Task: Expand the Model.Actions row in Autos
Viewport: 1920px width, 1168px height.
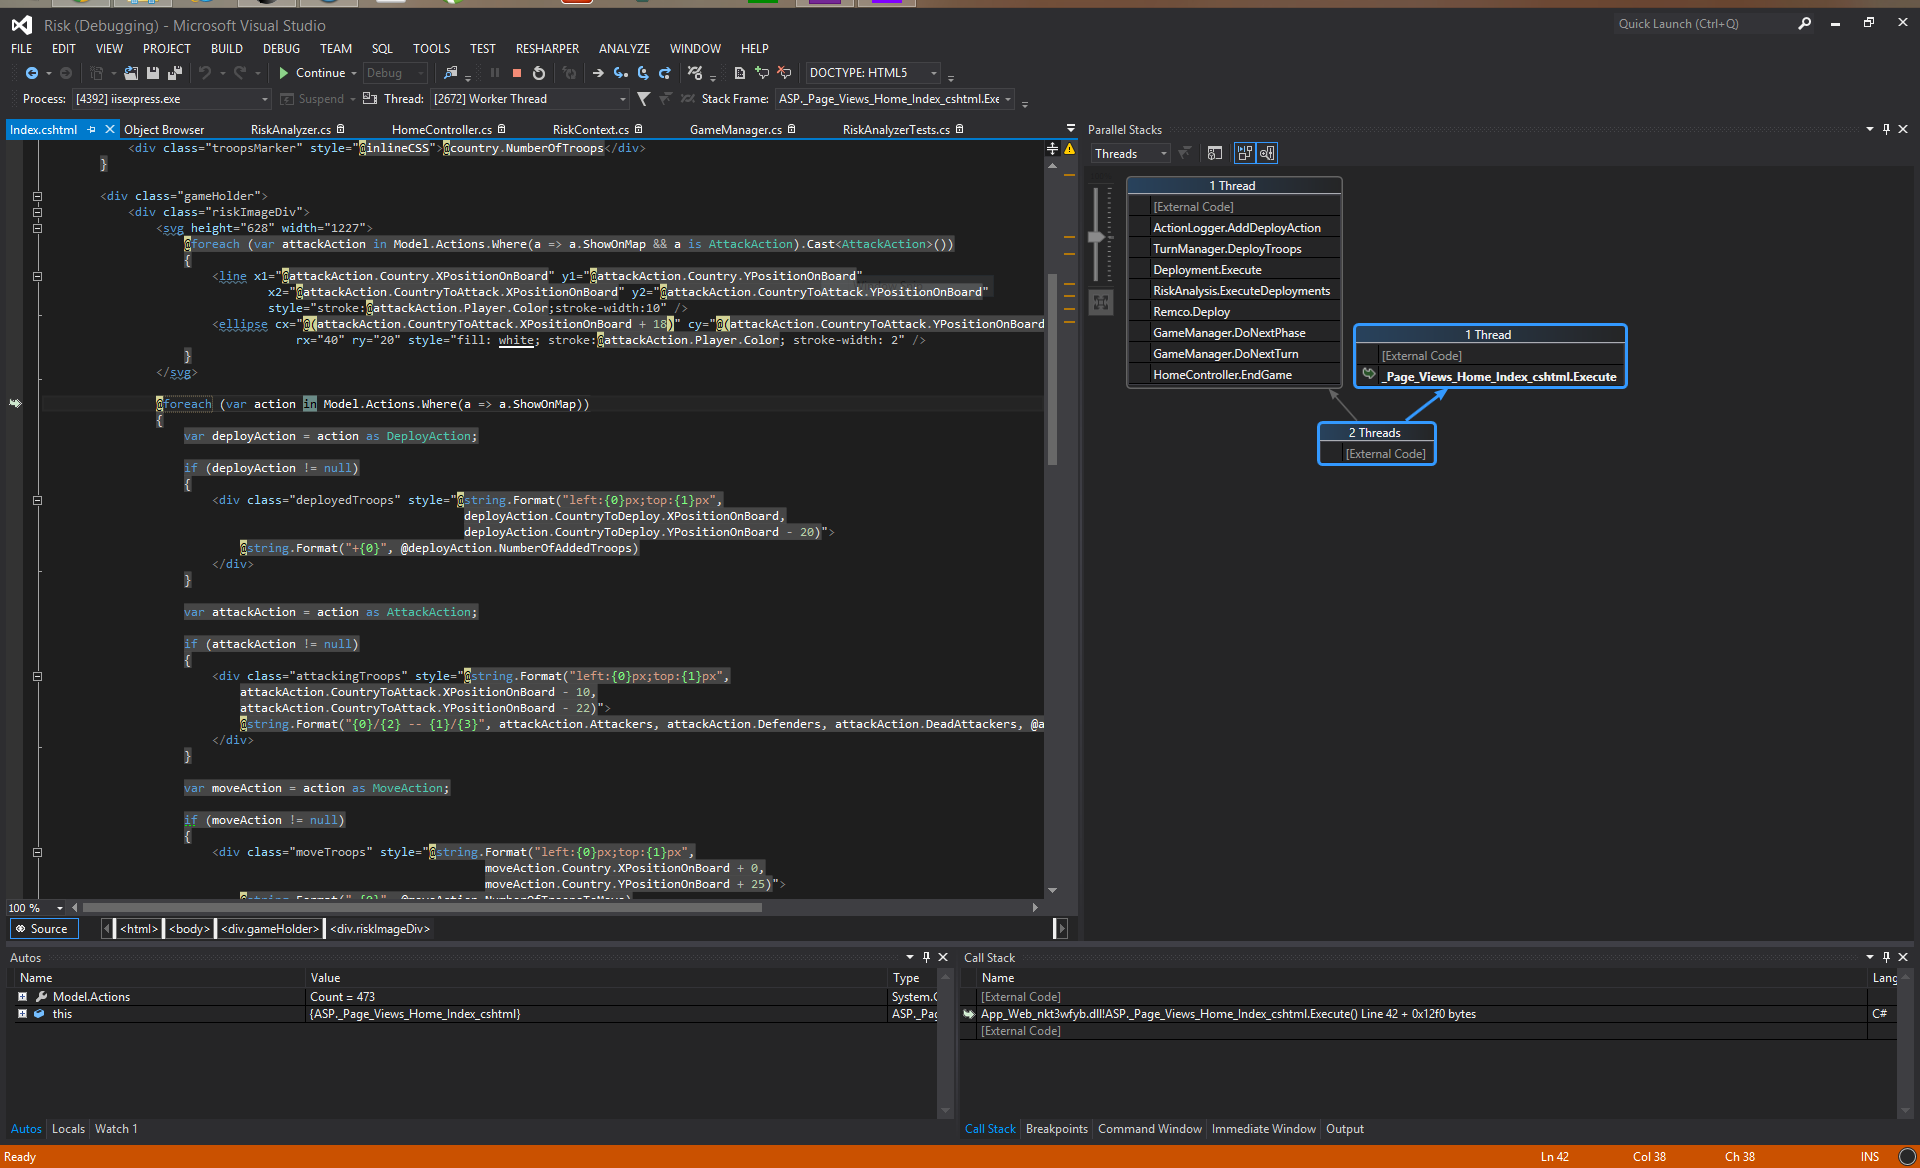Action: pos(22,997)
